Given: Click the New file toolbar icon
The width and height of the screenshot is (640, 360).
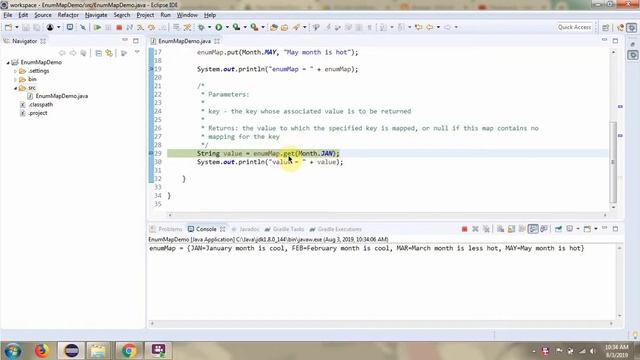Looking at the screenshot, I should (x=9, y=27).
